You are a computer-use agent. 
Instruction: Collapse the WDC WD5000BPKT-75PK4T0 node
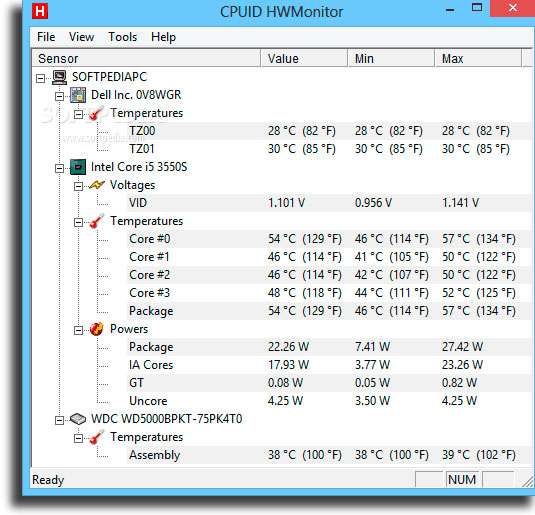point(59,420)
